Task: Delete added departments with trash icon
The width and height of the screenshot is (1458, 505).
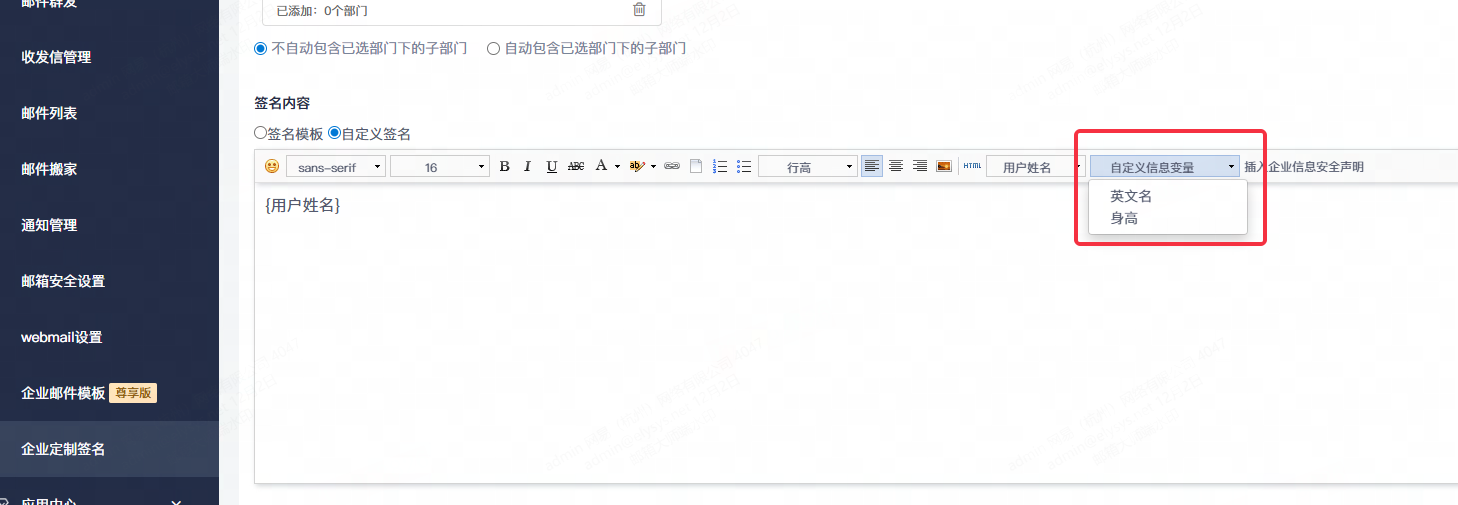Action: pos(639,10)
